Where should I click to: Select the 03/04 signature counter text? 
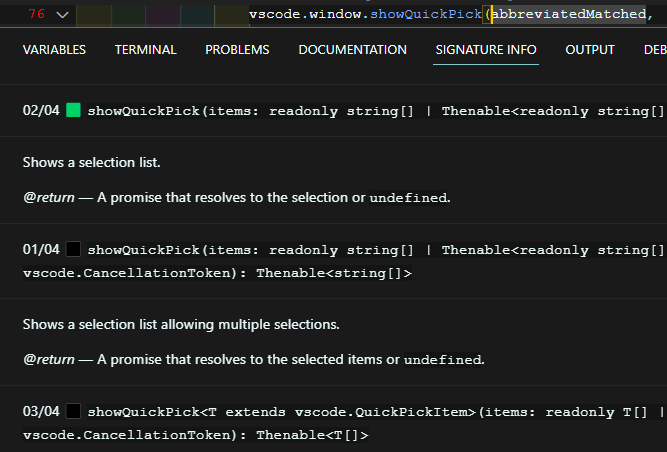(x=41, y=412)
